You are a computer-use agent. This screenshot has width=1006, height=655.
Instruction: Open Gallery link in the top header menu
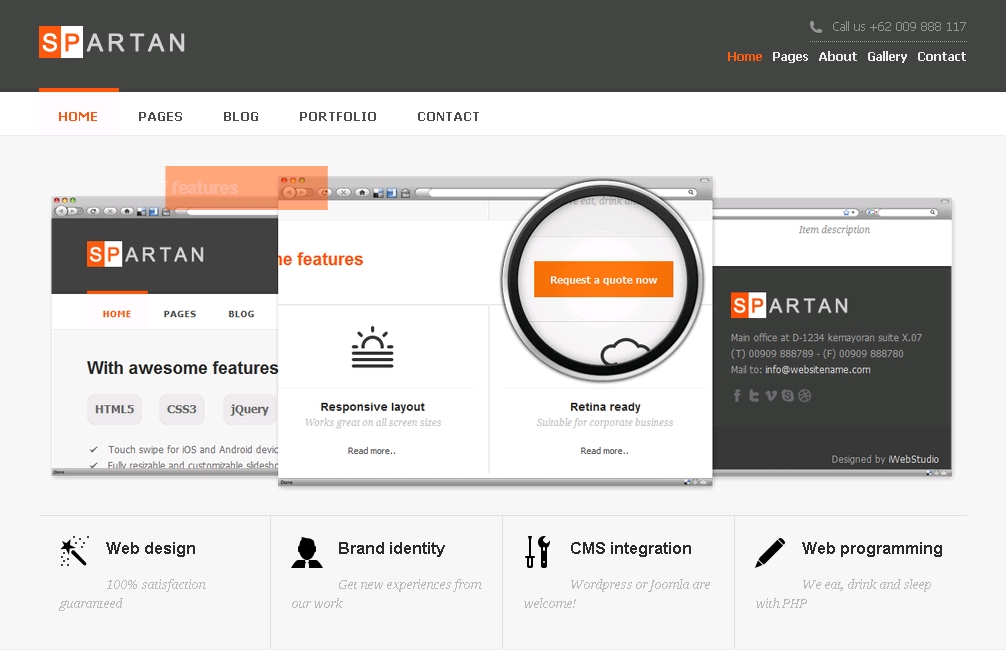tap(887, 57)
